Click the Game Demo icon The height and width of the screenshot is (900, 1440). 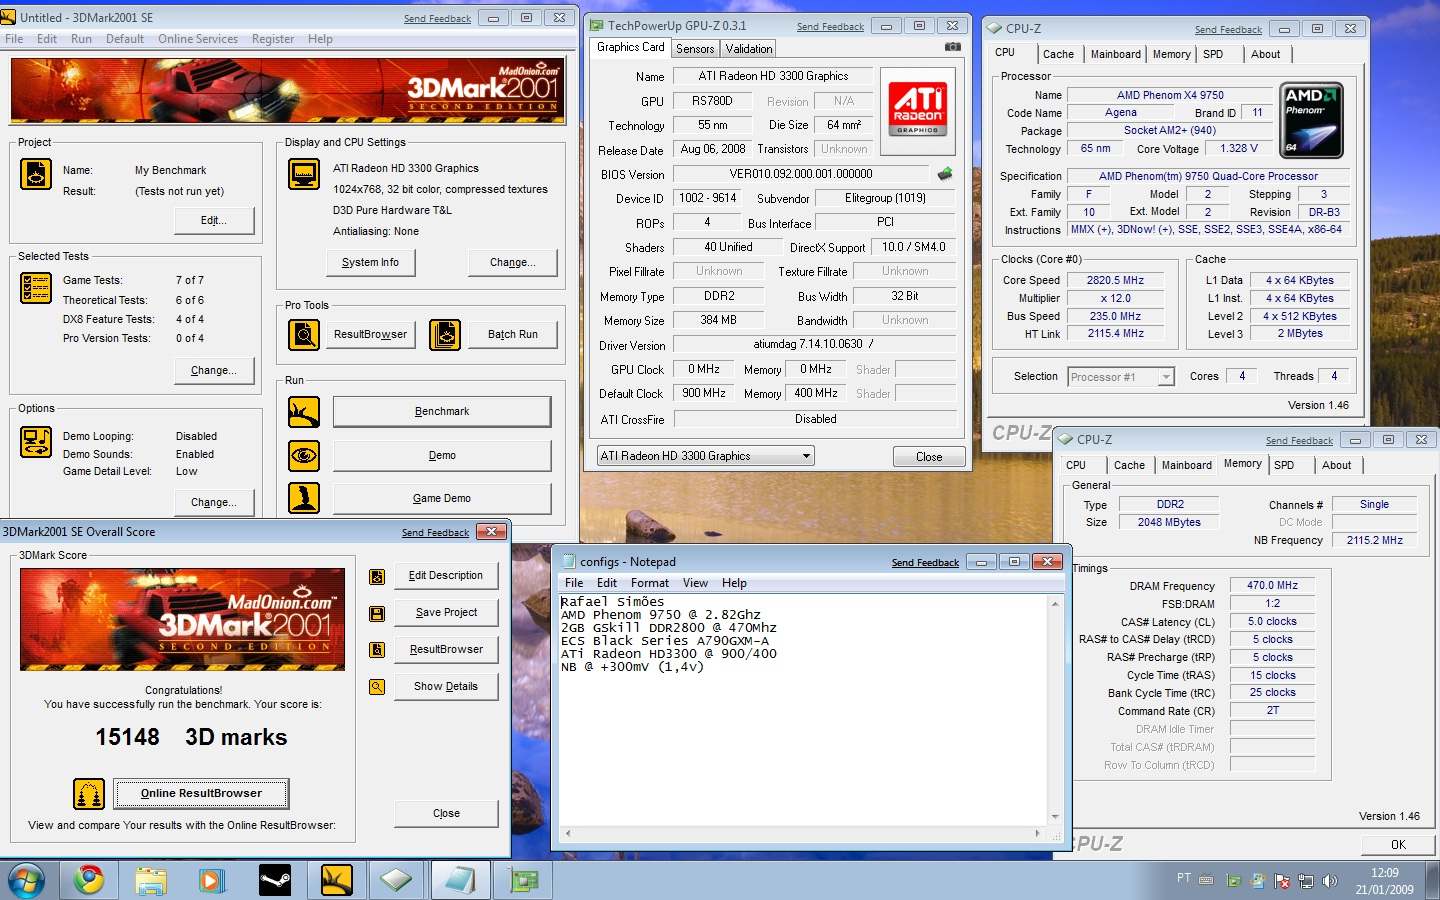click(304, 498)
